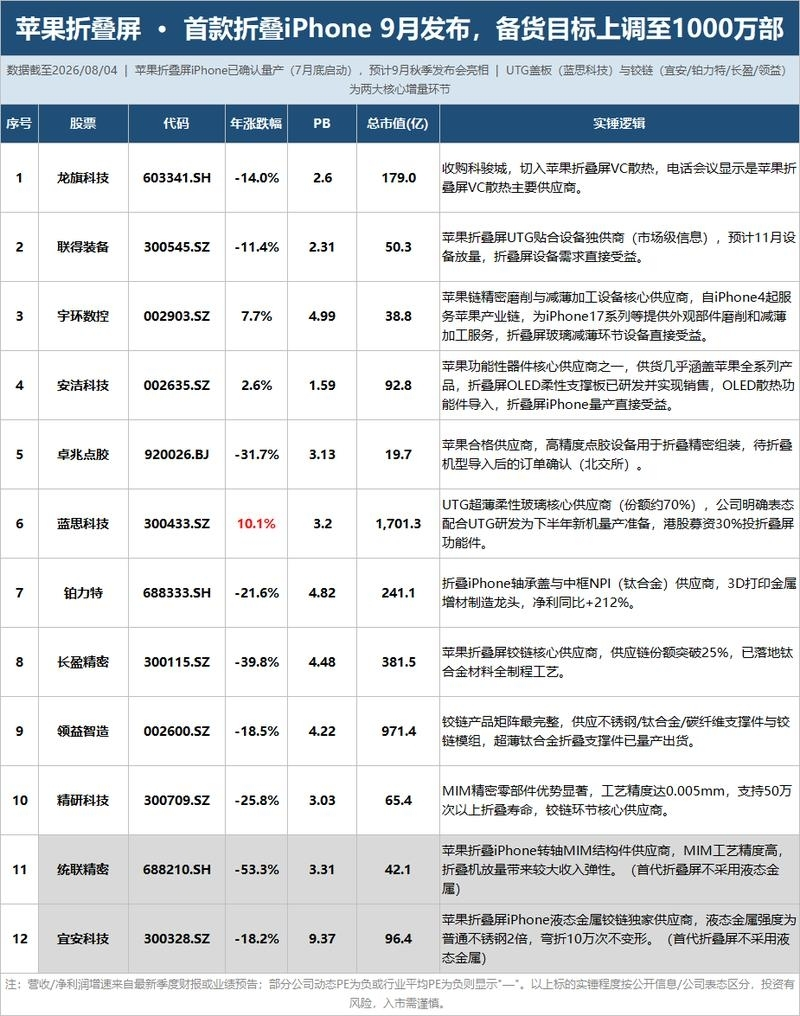Click the 序号 column header

click(19, 123)
